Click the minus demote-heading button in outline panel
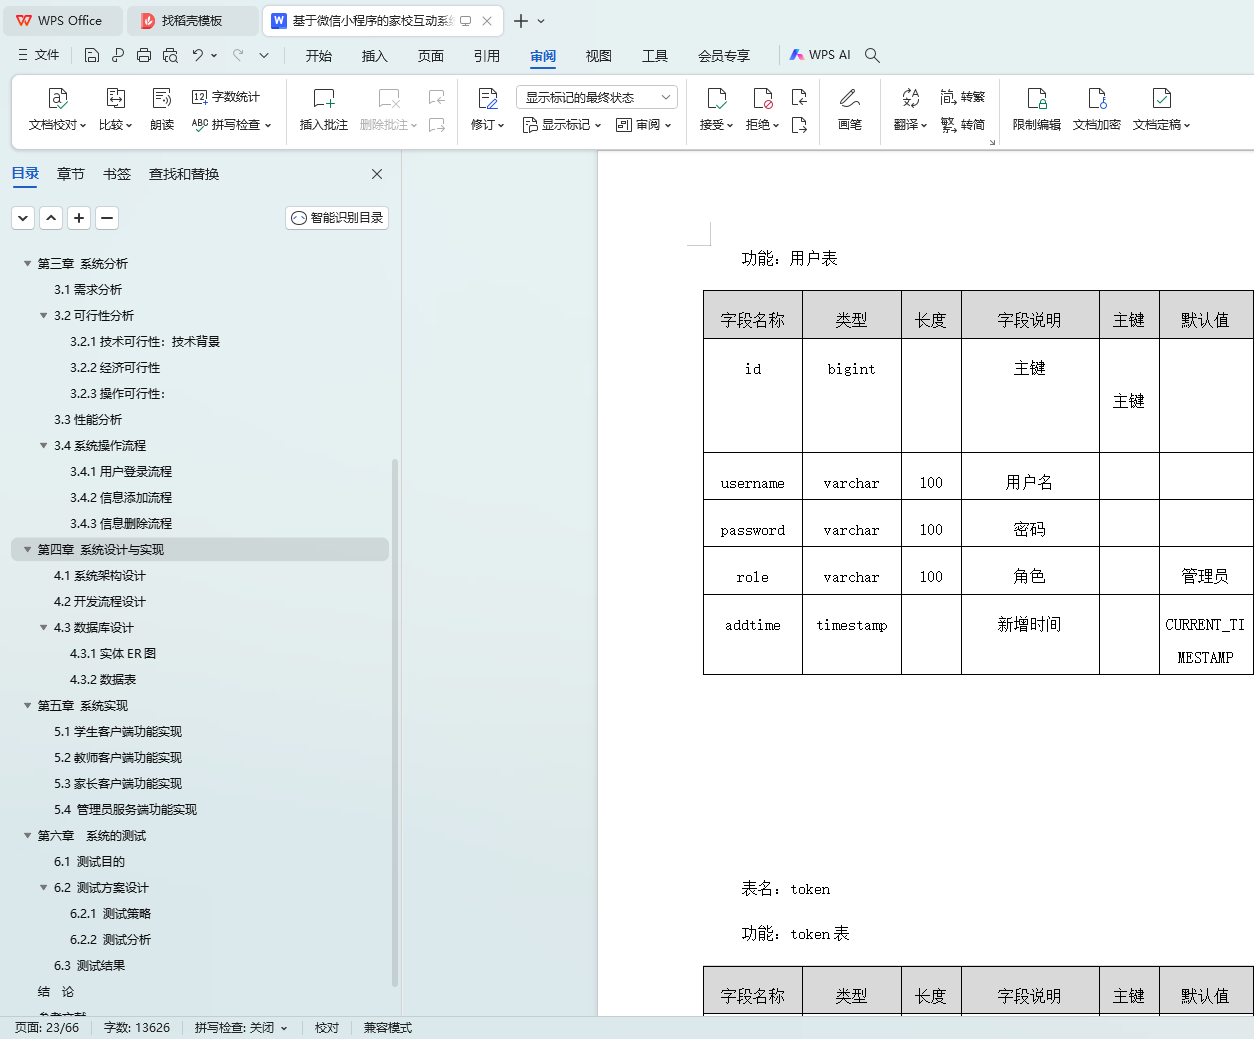 [107, 218]
